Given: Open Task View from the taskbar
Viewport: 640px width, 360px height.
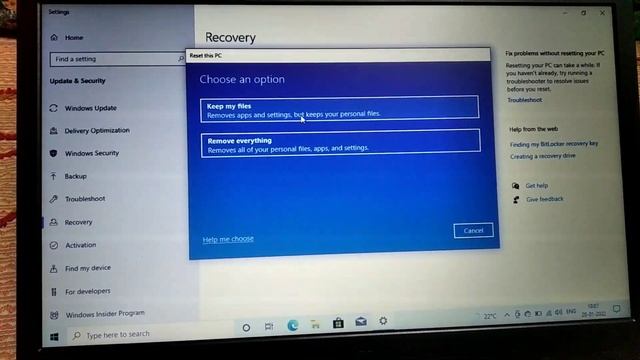Looking at the screenshot, I should pyautogui.click(x=269, y=327).
